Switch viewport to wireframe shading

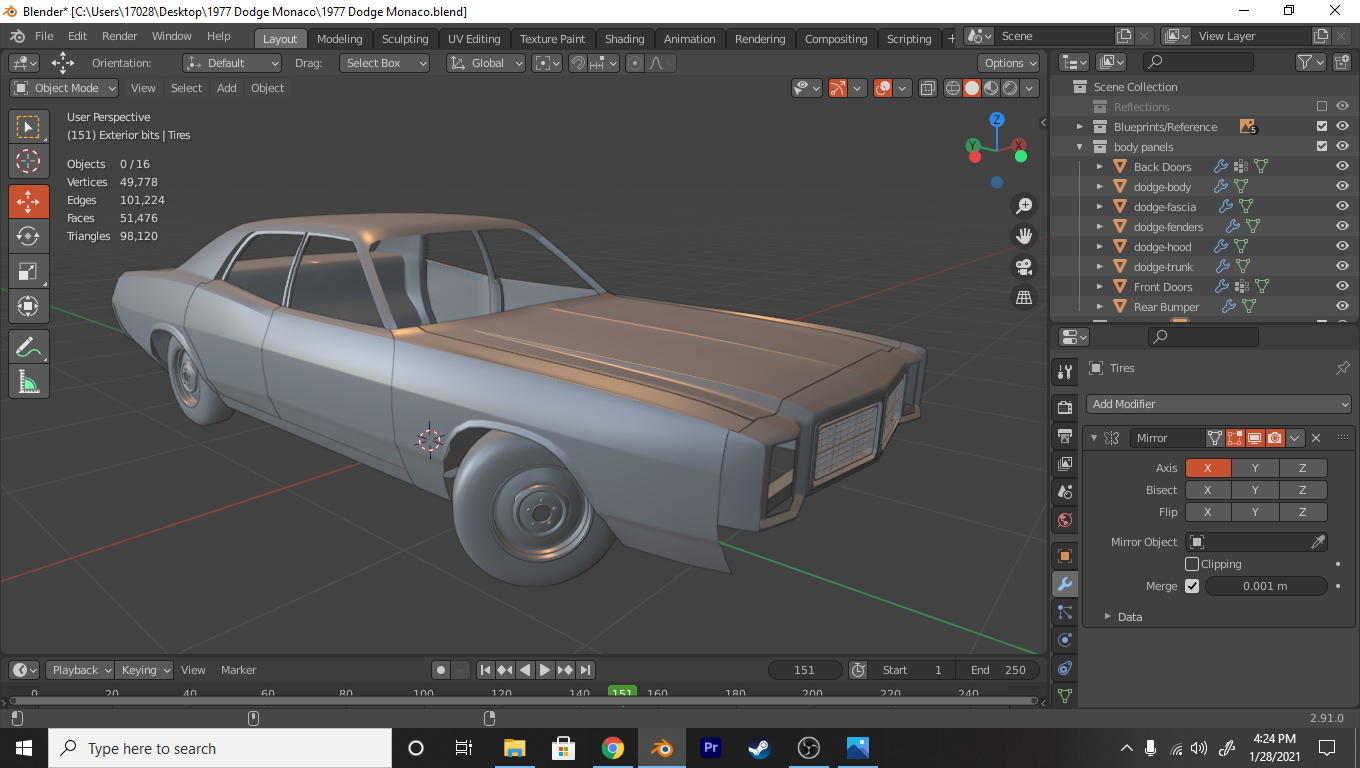pos(953,88)
